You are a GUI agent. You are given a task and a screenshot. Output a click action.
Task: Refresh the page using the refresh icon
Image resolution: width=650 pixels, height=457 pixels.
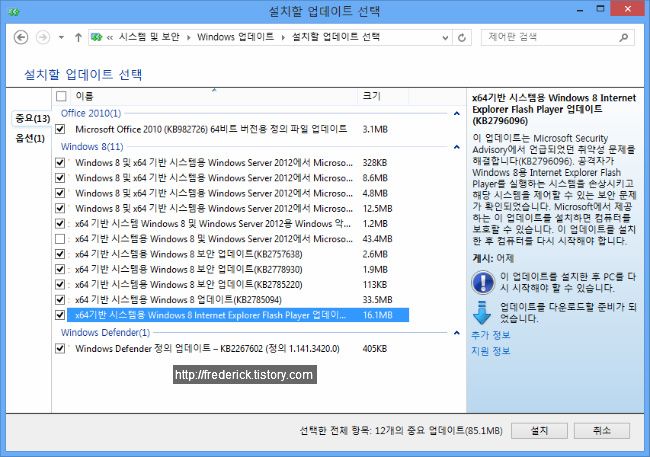click(x=462, y=38)
